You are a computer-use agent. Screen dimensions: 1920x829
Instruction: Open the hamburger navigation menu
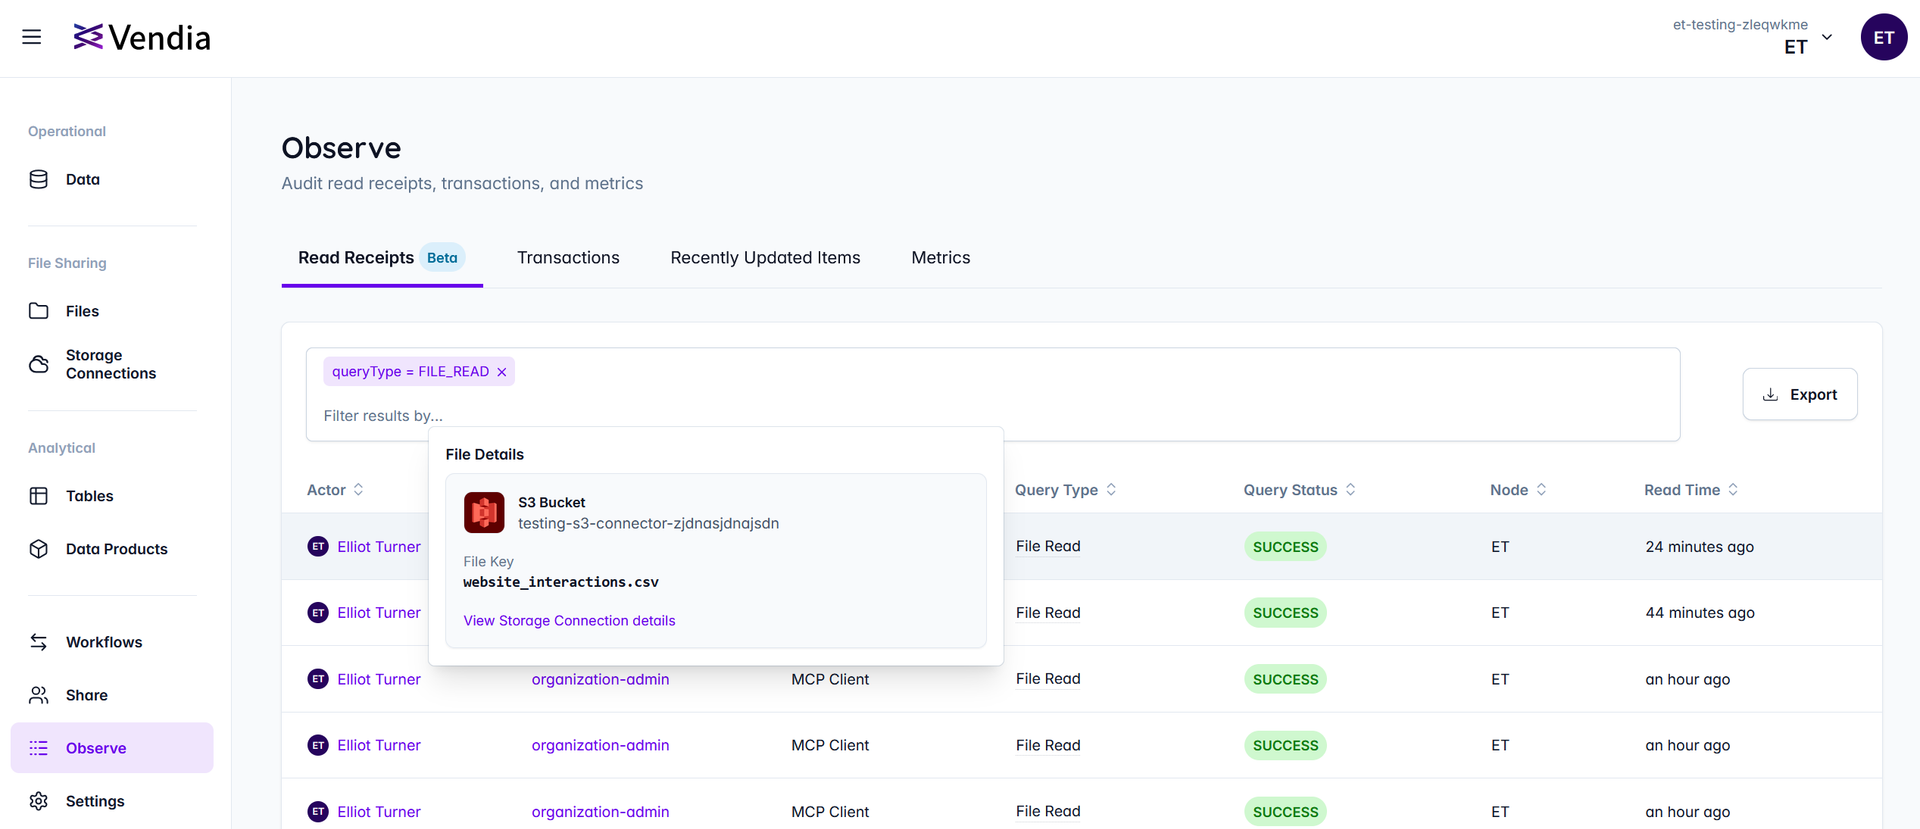pyautogui.click(x=32, y=37)
